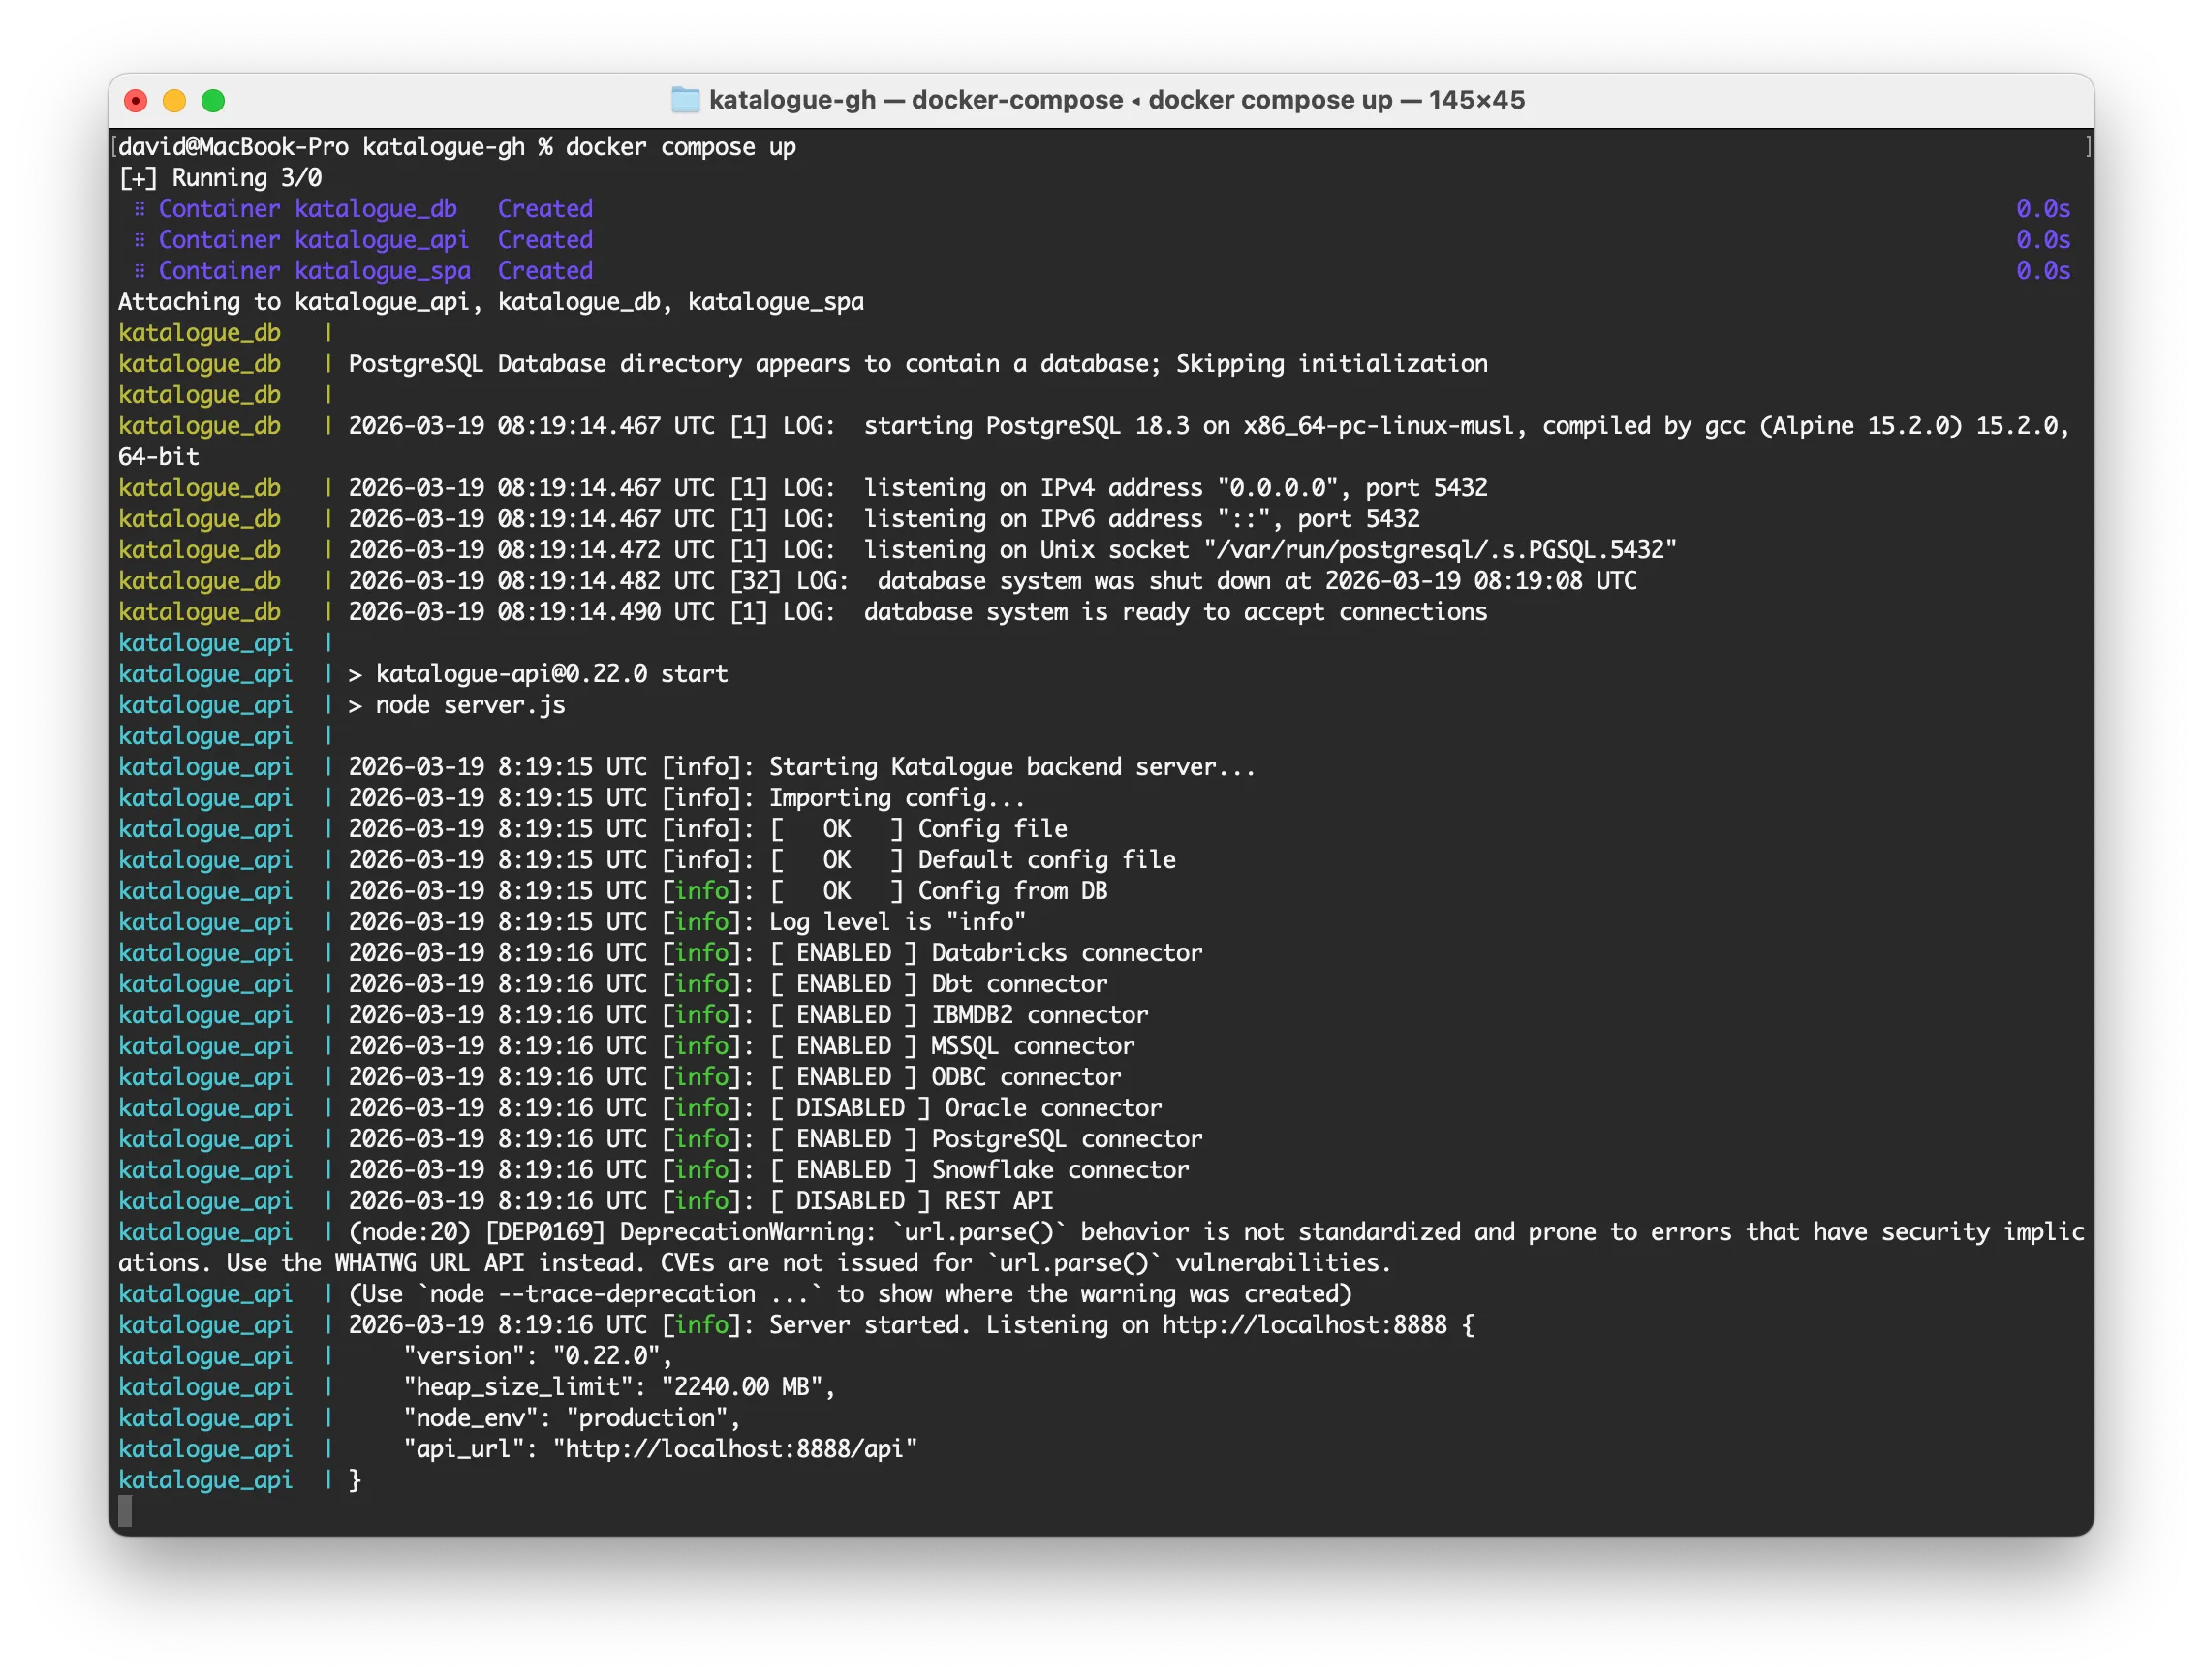
Task: Click the 'Importing config...' line
Action: 571,798
